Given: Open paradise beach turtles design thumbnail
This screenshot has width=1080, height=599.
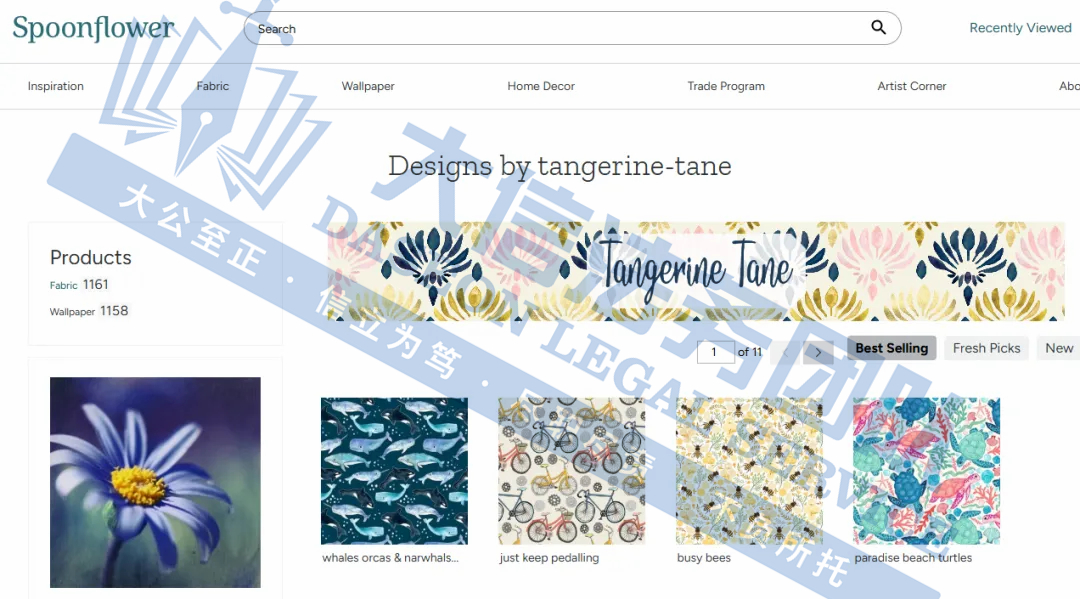Looking at the screenshot, I should tap(926, 471).
